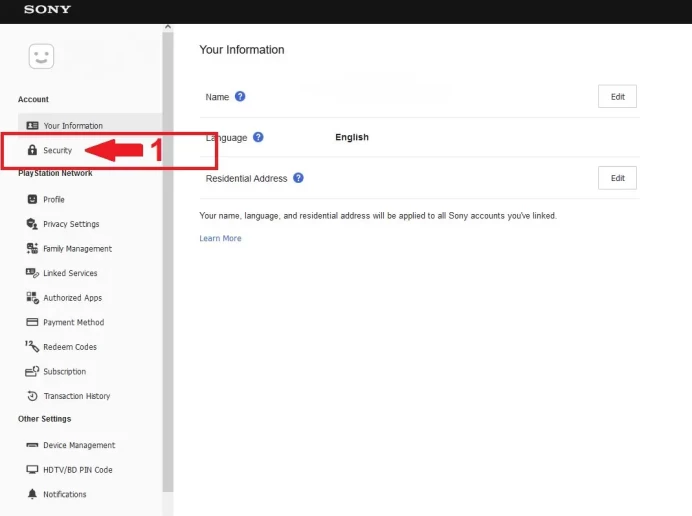This screenshot has width=692, height=516.
Task: Click the Redeem Codes icon
Action: pyautogui.click(x=32, y=347)
